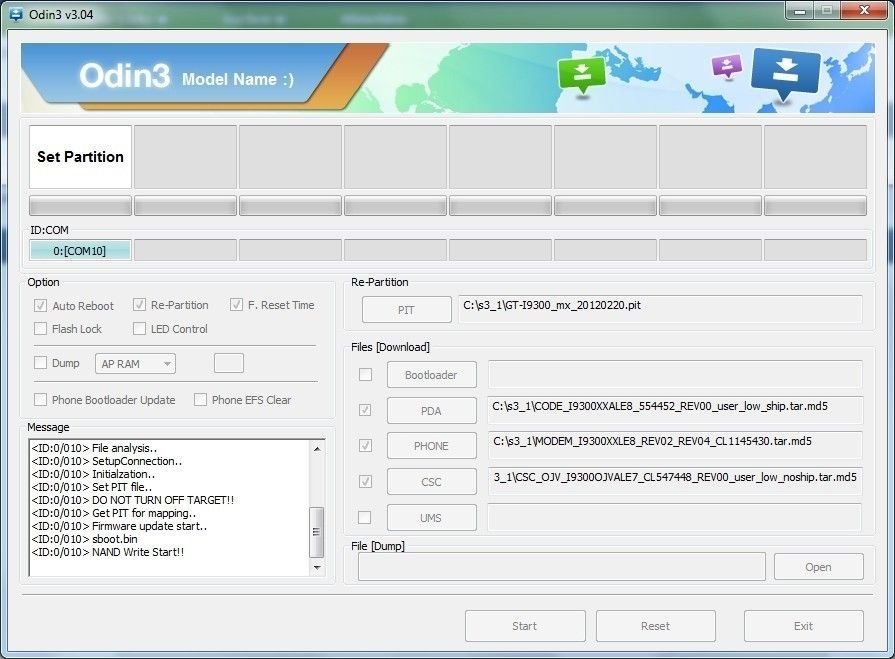
Task: Click the UMS file button
Action: pyautogui.click(x=432, y=518)
